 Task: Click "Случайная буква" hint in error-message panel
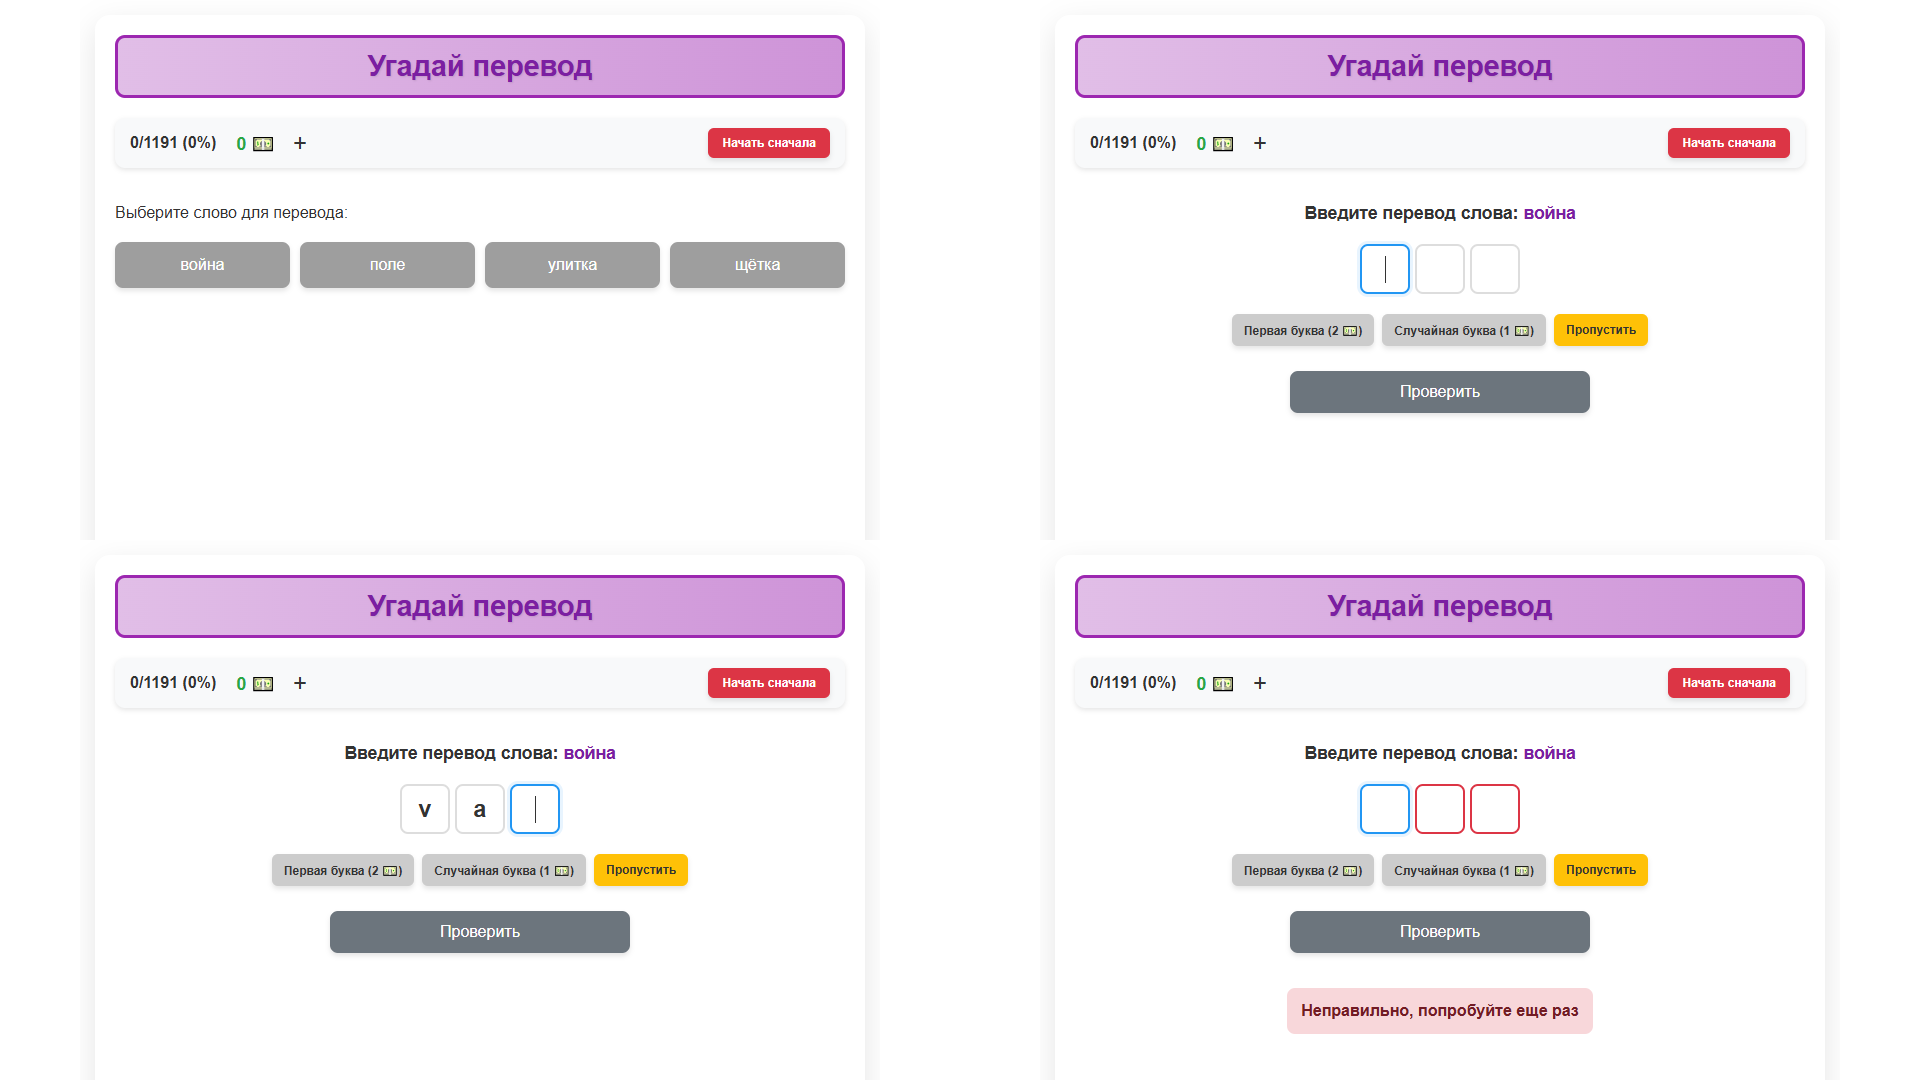[1463, 870]
